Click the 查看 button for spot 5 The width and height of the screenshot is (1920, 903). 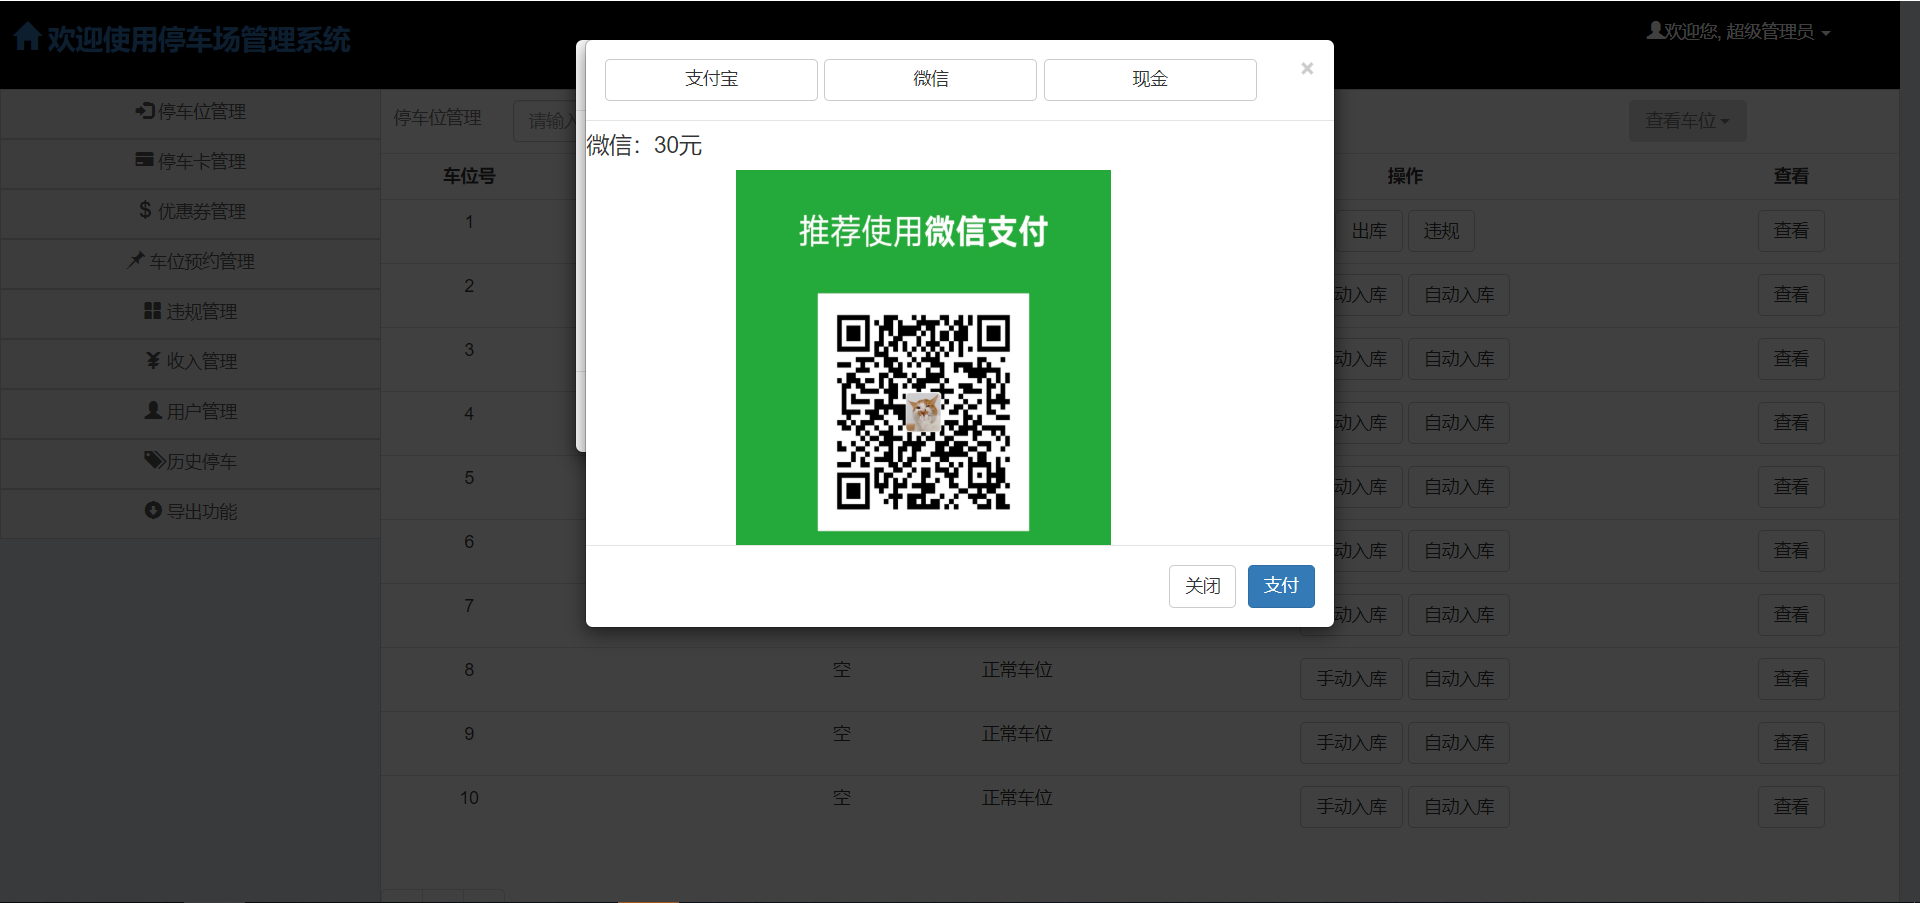coord(1791,487)
